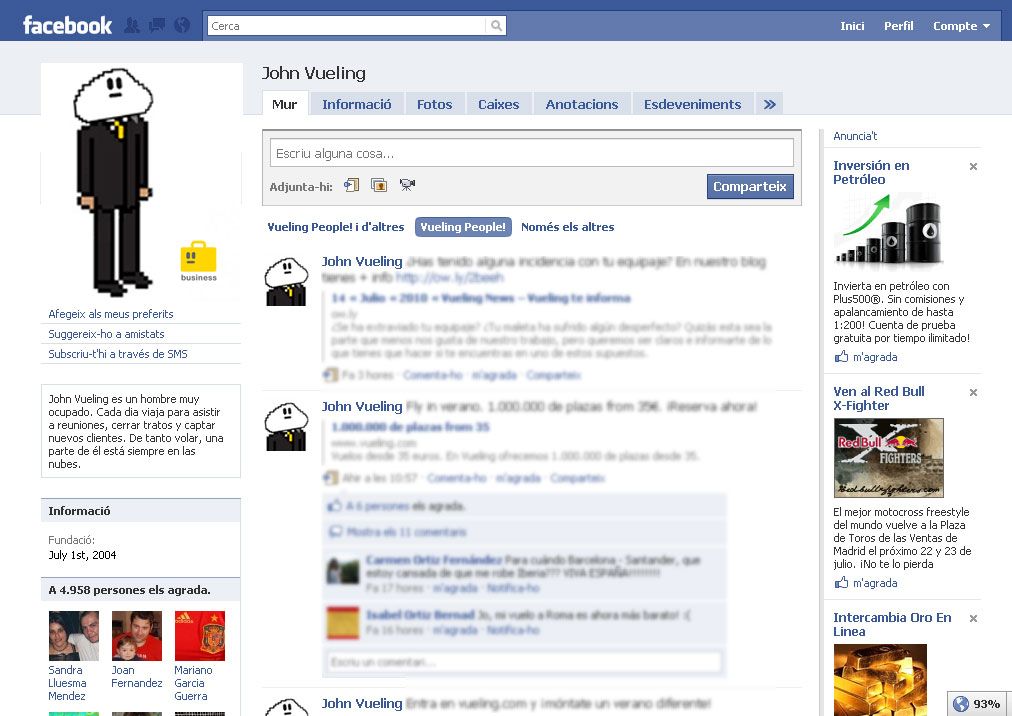The width and height of the screenshot is (1012, 716).
Task: Go to Perfil in the header
Action: pyautogui.click(x=898, y=26)
